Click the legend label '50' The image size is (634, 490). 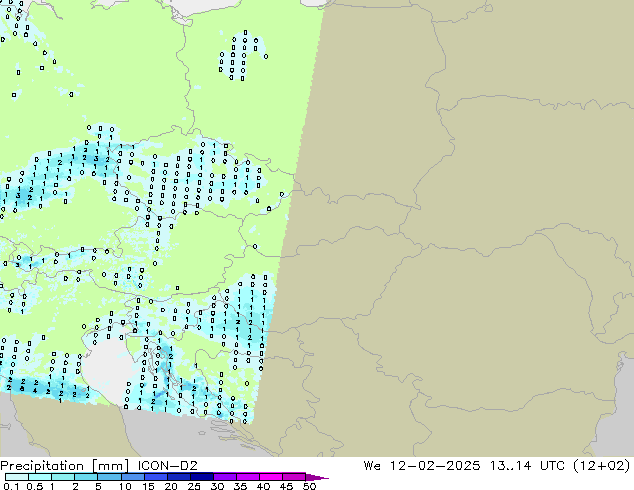click(x=309, y=486)
